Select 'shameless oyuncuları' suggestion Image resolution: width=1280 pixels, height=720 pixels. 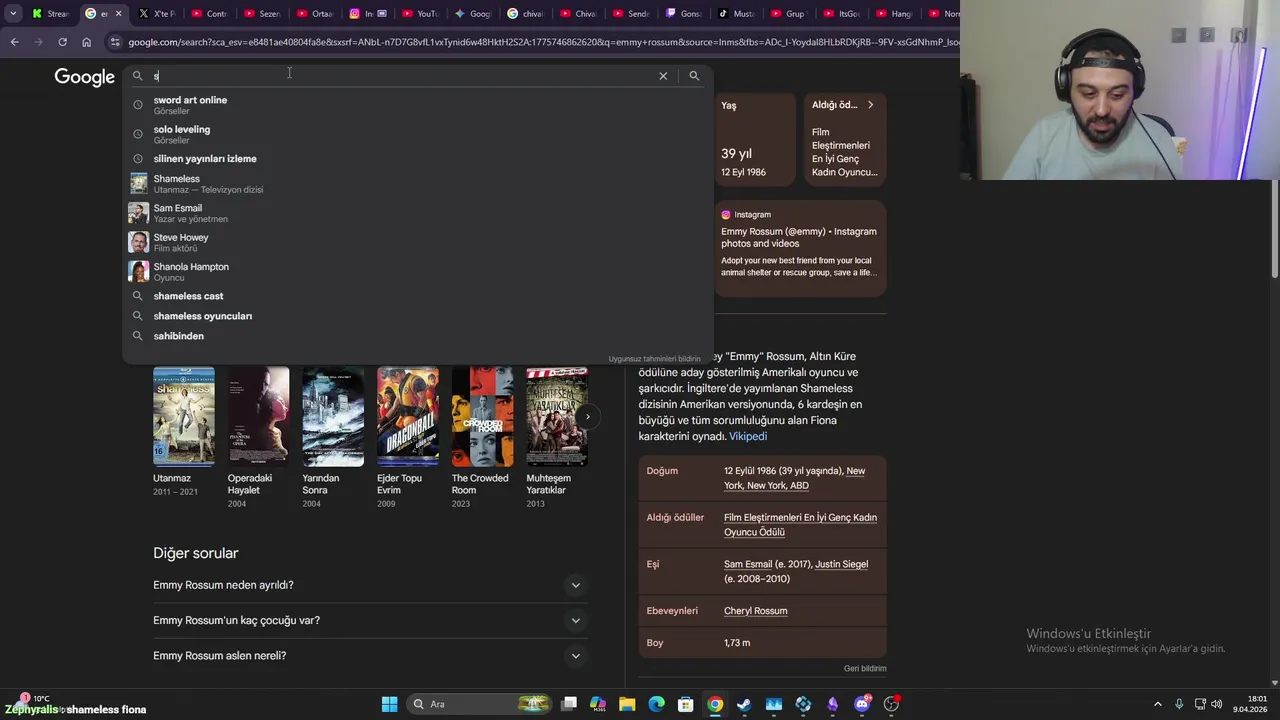[418, 316]
